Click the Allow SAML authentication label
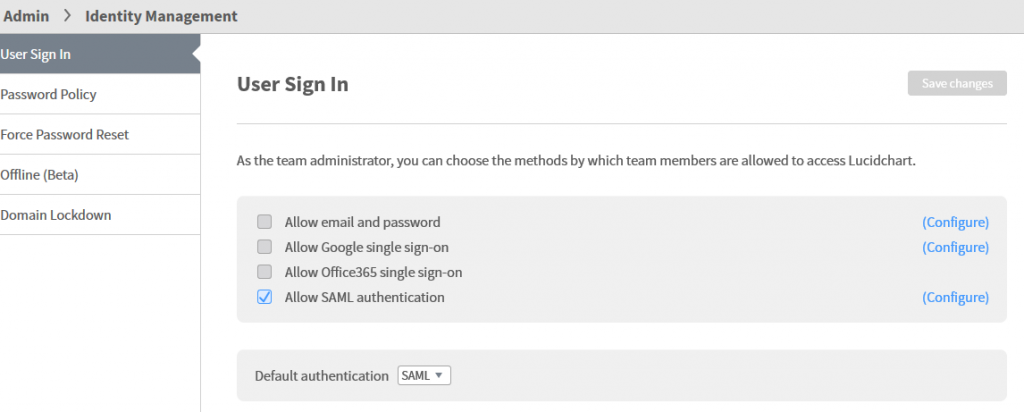Screen dimensions: 1024x412 pyautogui.click(x=364, y=297)
